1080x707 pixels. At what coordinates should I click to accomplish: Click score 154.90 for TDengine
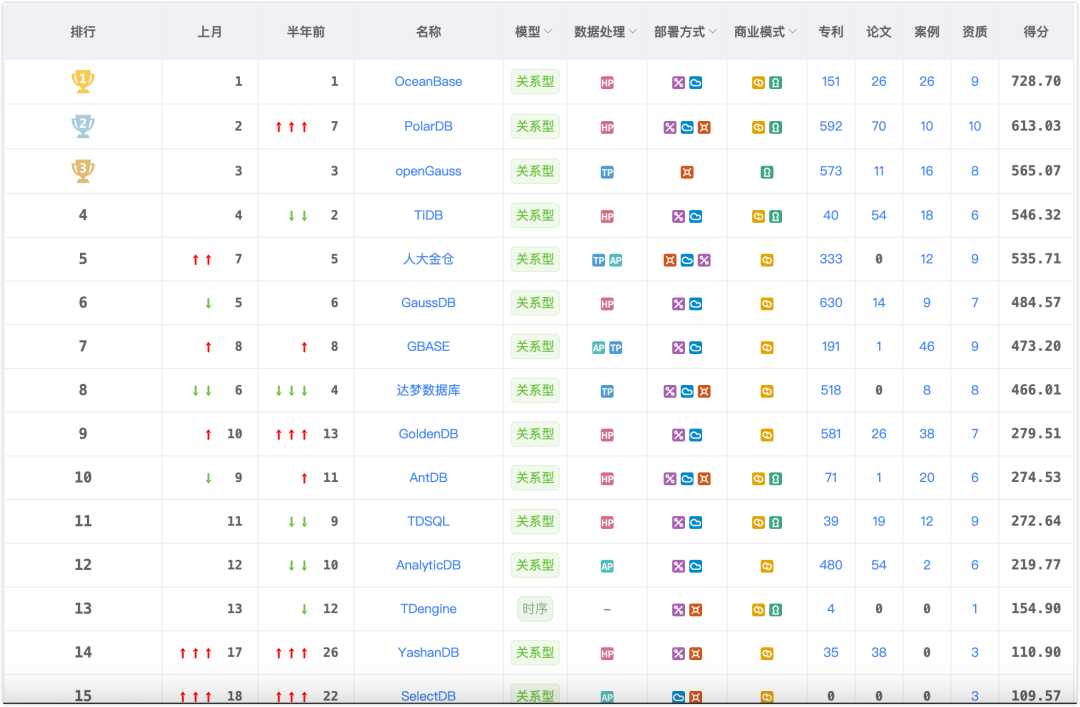1036,608
